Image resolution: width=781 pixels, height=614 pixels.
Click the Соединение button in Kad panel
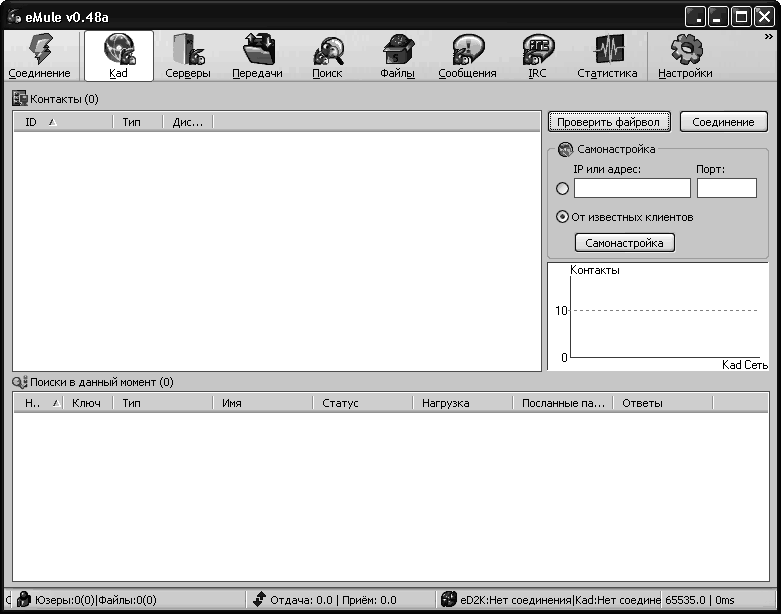[x=723, y=122]
